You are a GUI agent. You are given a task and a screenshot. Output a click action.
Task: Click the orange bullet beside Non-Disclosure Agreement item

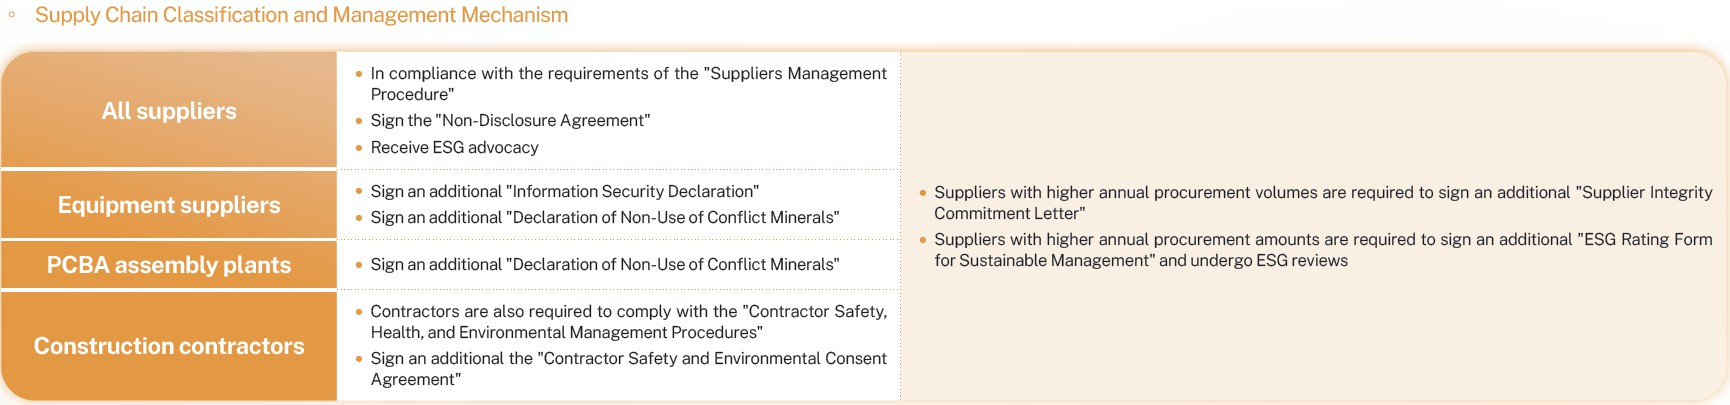click(359, 121)
